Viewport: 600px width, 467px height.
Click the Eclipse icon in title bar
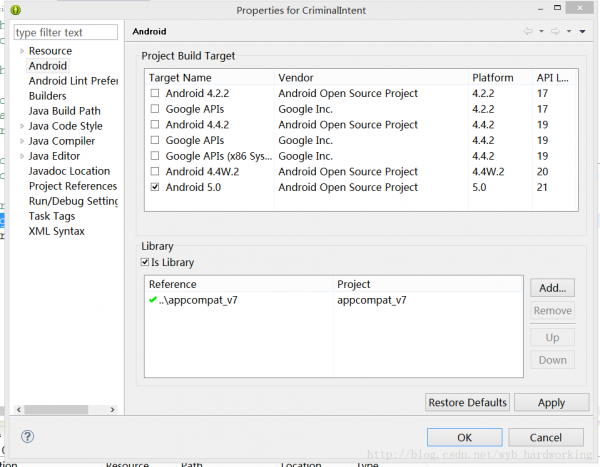pos(16,10)
